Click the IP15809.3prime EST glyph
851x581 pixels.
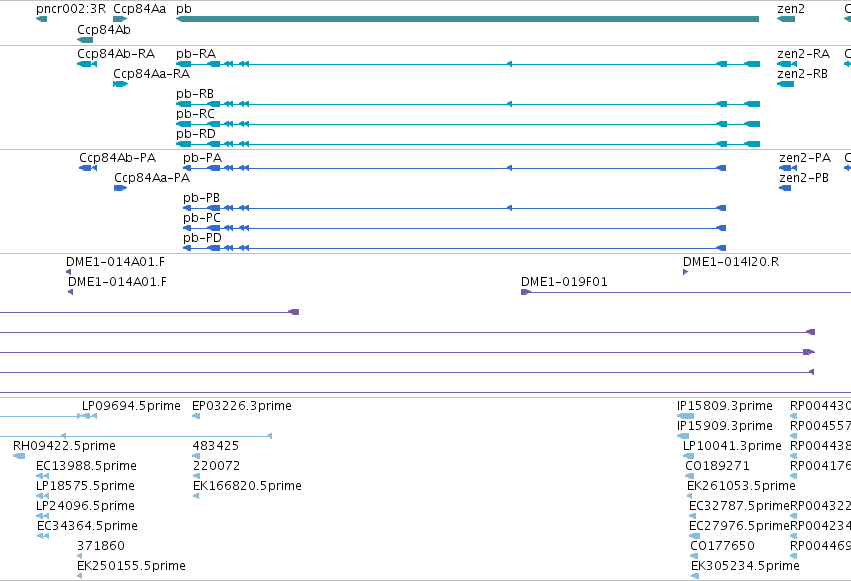tap(685, 416)
